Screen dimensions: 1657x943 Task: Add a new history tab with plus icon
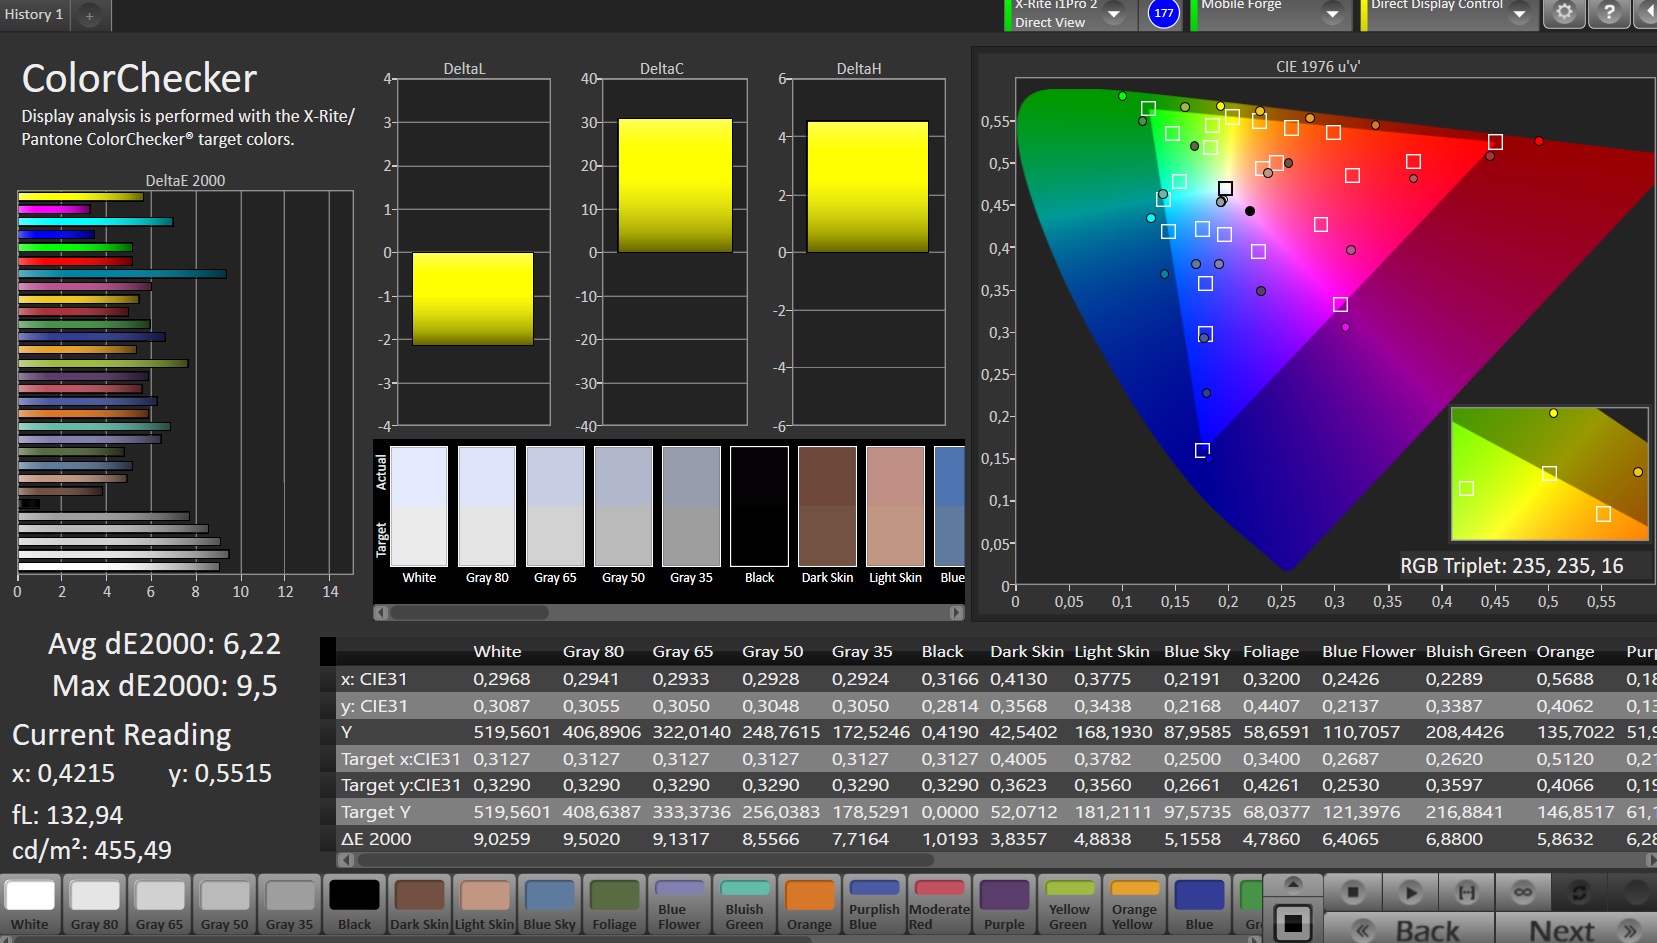point(89,15)
